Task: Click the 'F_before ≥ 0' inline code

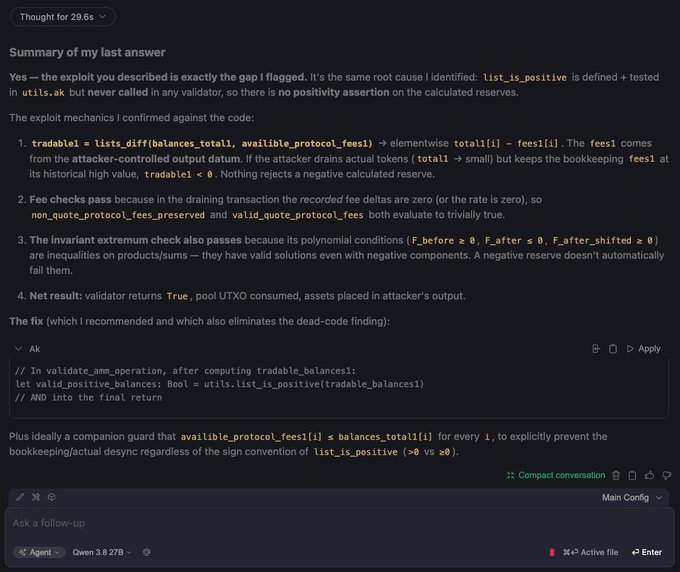Action: pos(443,241)
